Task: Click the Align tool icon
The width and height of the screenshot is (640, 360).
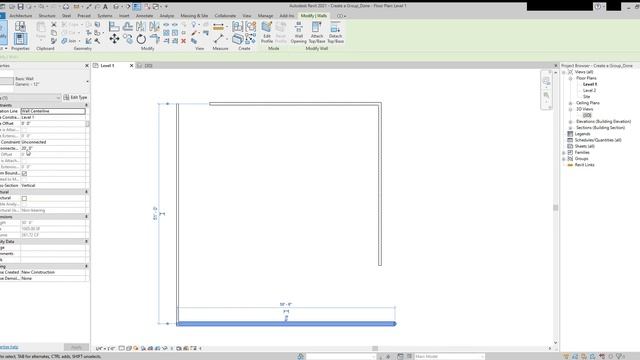Action: tap(114, 27)
